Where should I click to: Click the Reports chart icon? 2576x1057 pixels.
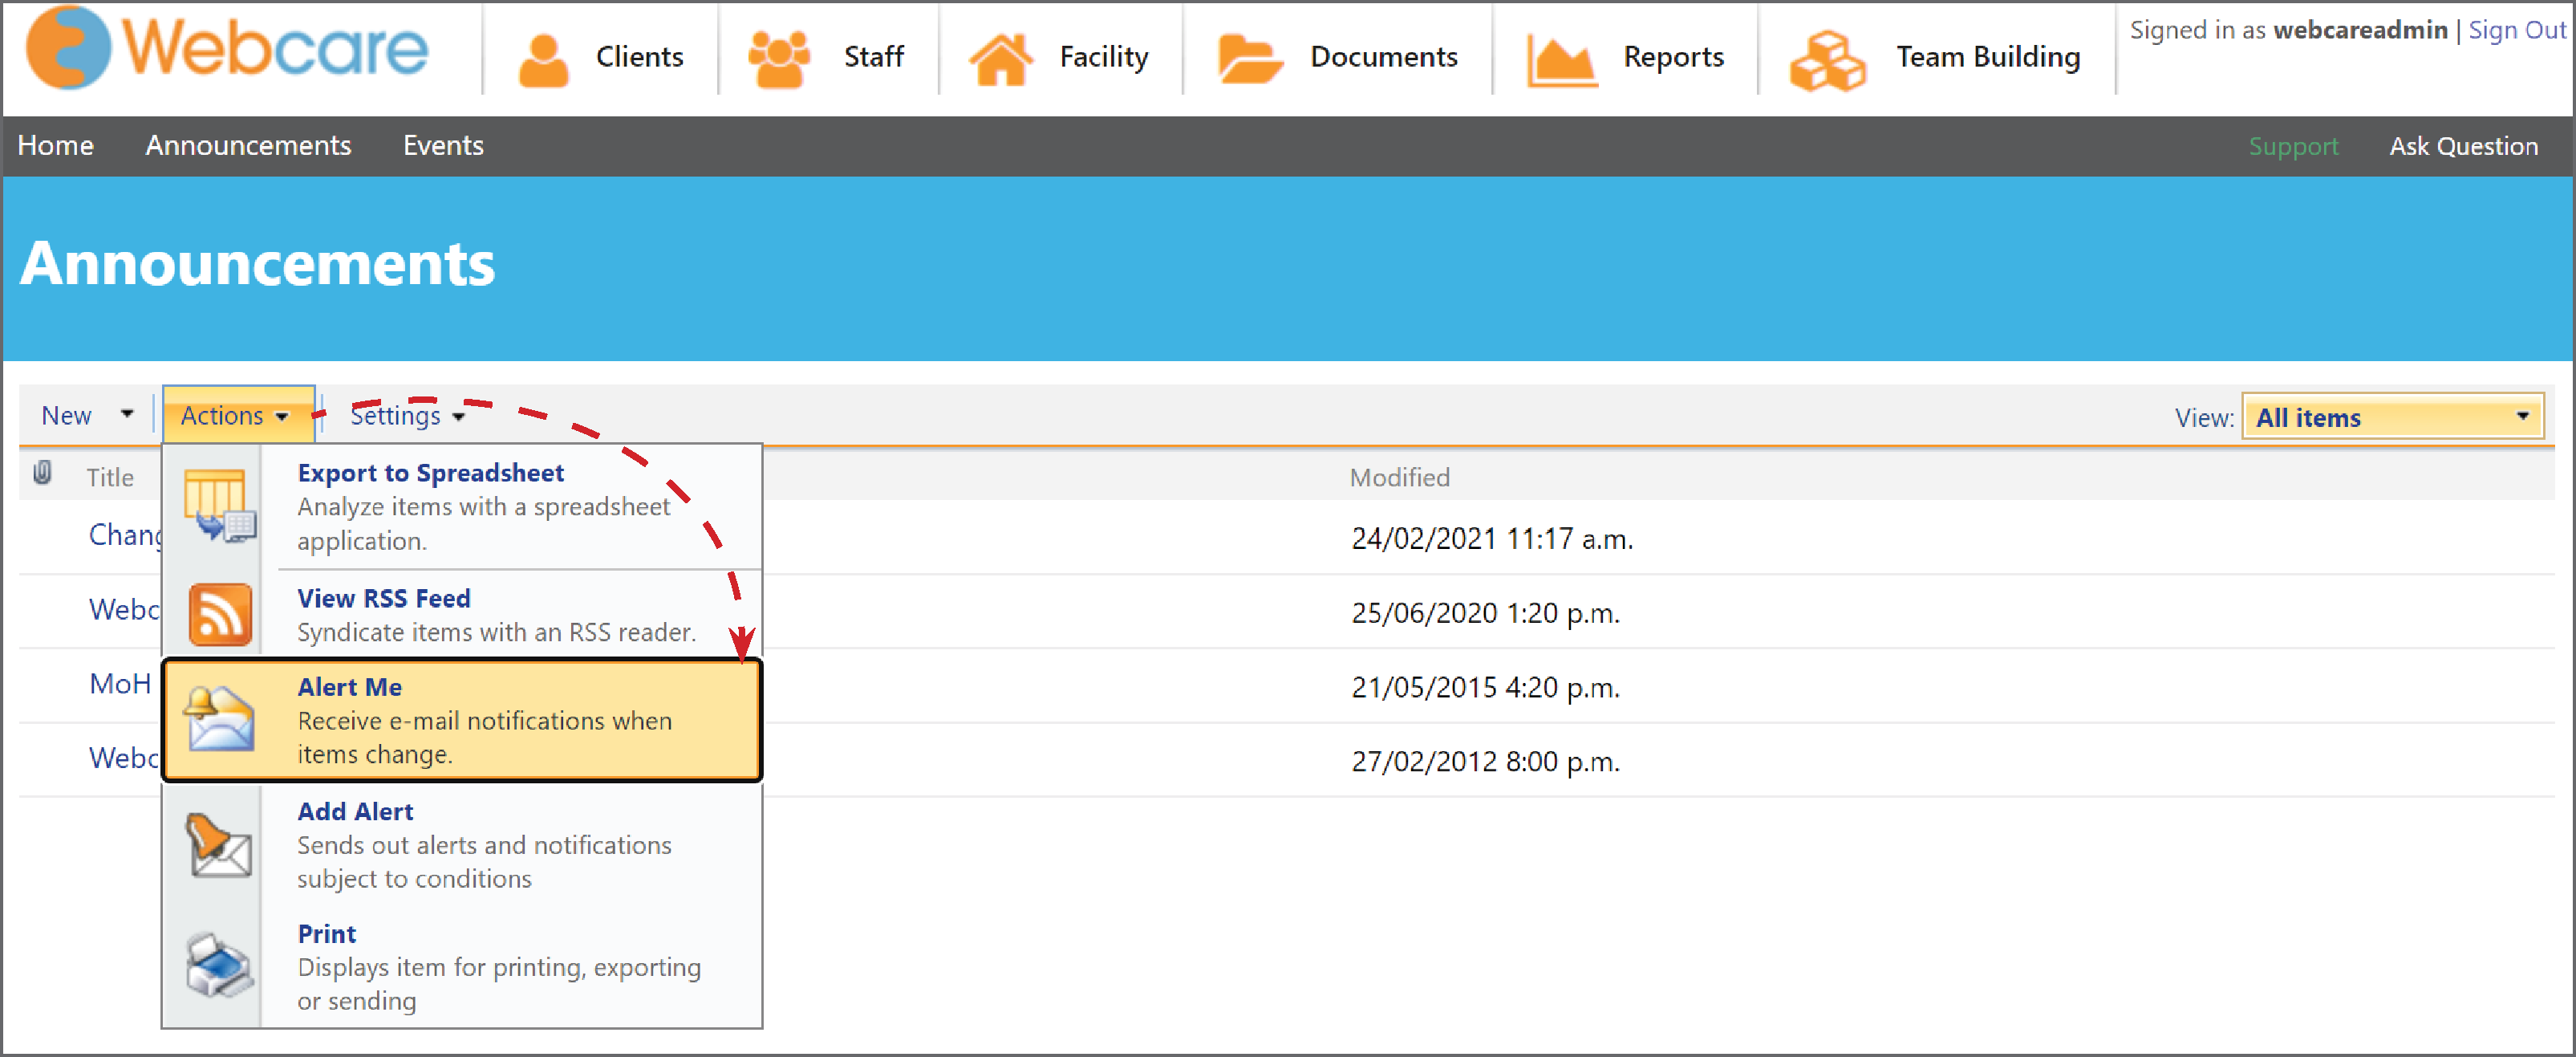[1561, 60]
